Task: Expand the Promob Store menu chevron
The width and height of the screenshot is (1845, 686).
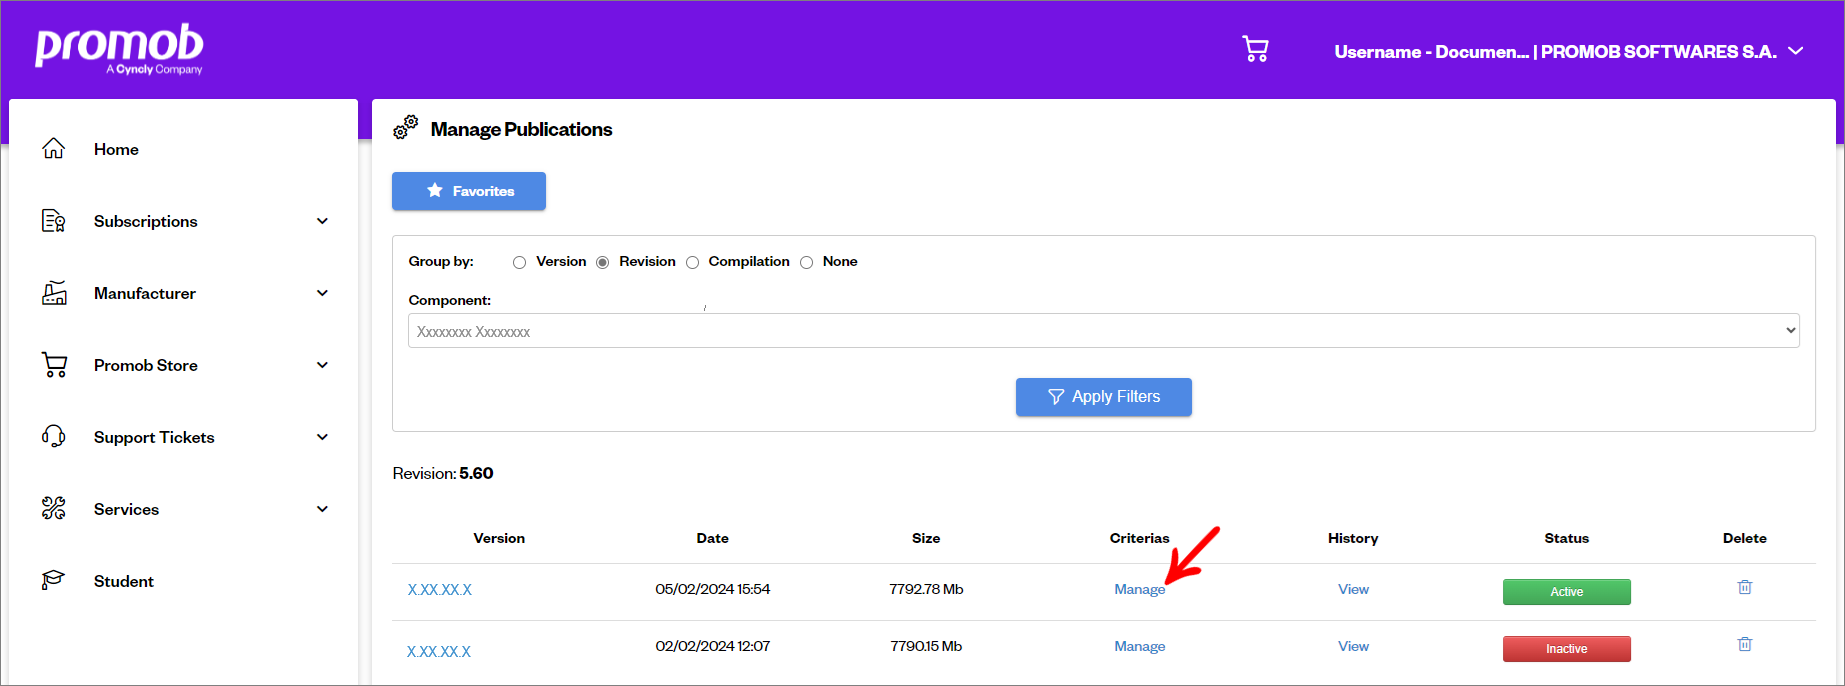Action: pyautogui.click(x=322, y=365)
